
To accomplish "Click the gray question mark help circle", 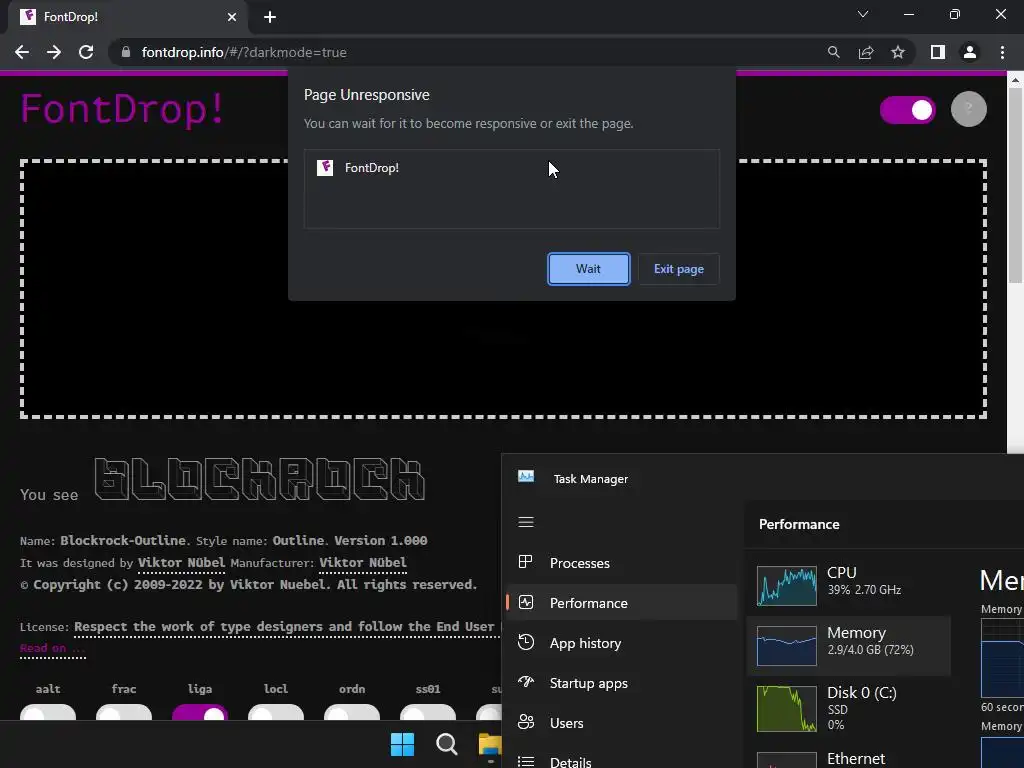I will [968, 109].
